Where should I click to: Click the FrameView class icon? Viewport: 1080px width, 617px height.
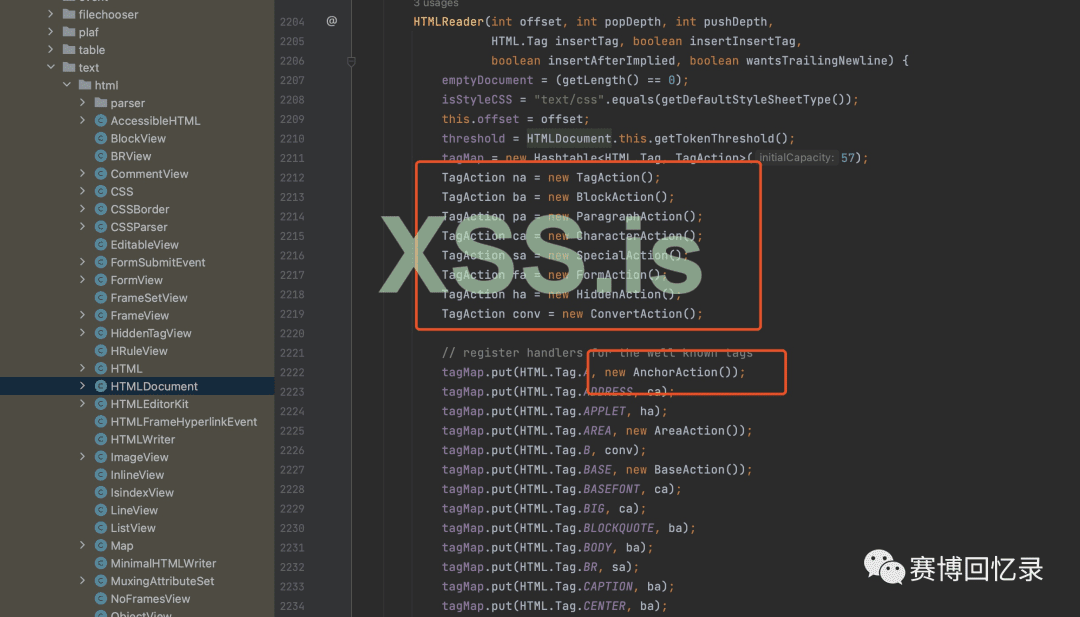click(101, 315)
